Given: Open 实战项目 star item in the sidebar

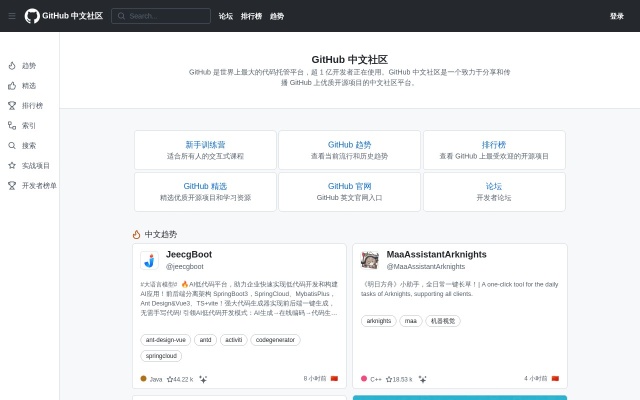Looking at the screenshot, I should [36, 166].
